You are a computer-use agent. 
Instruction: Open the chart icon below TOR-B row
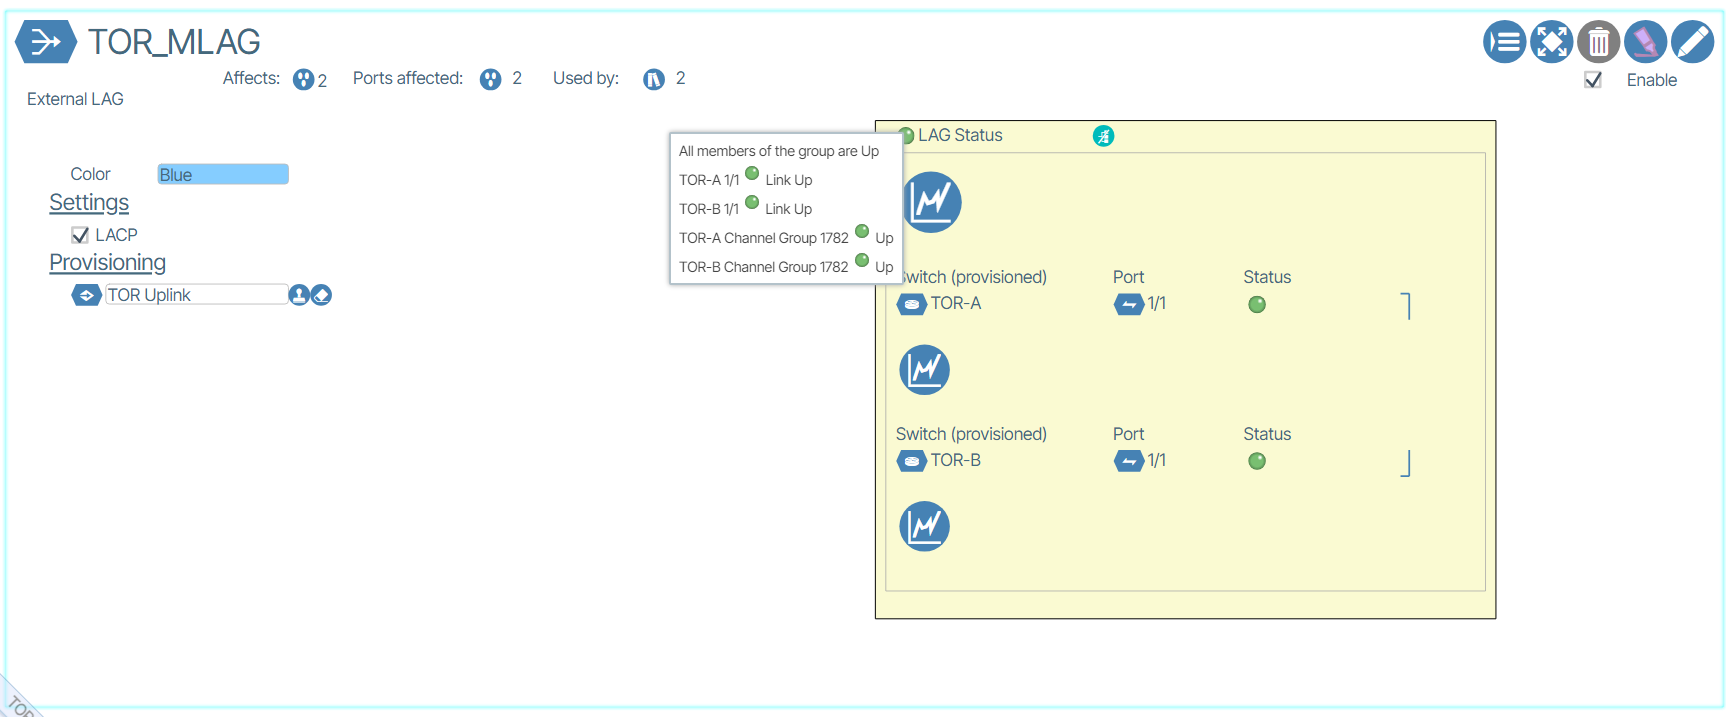click(924, 526)
